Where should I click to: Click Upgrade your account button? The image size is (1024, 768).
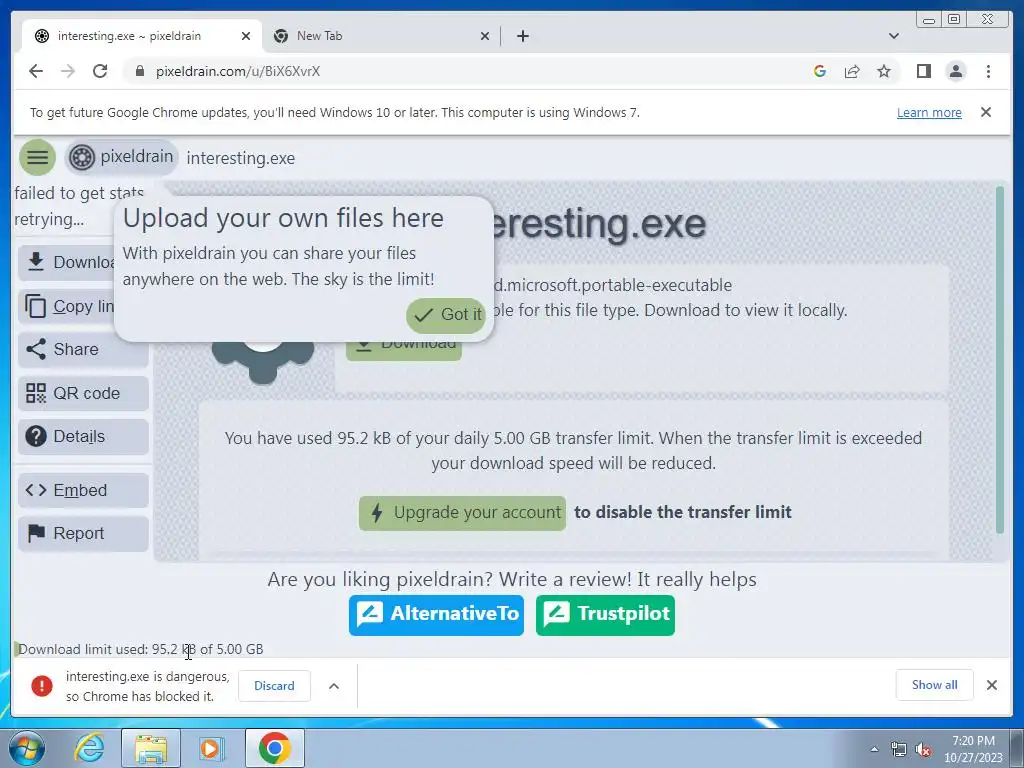(462, 513)
